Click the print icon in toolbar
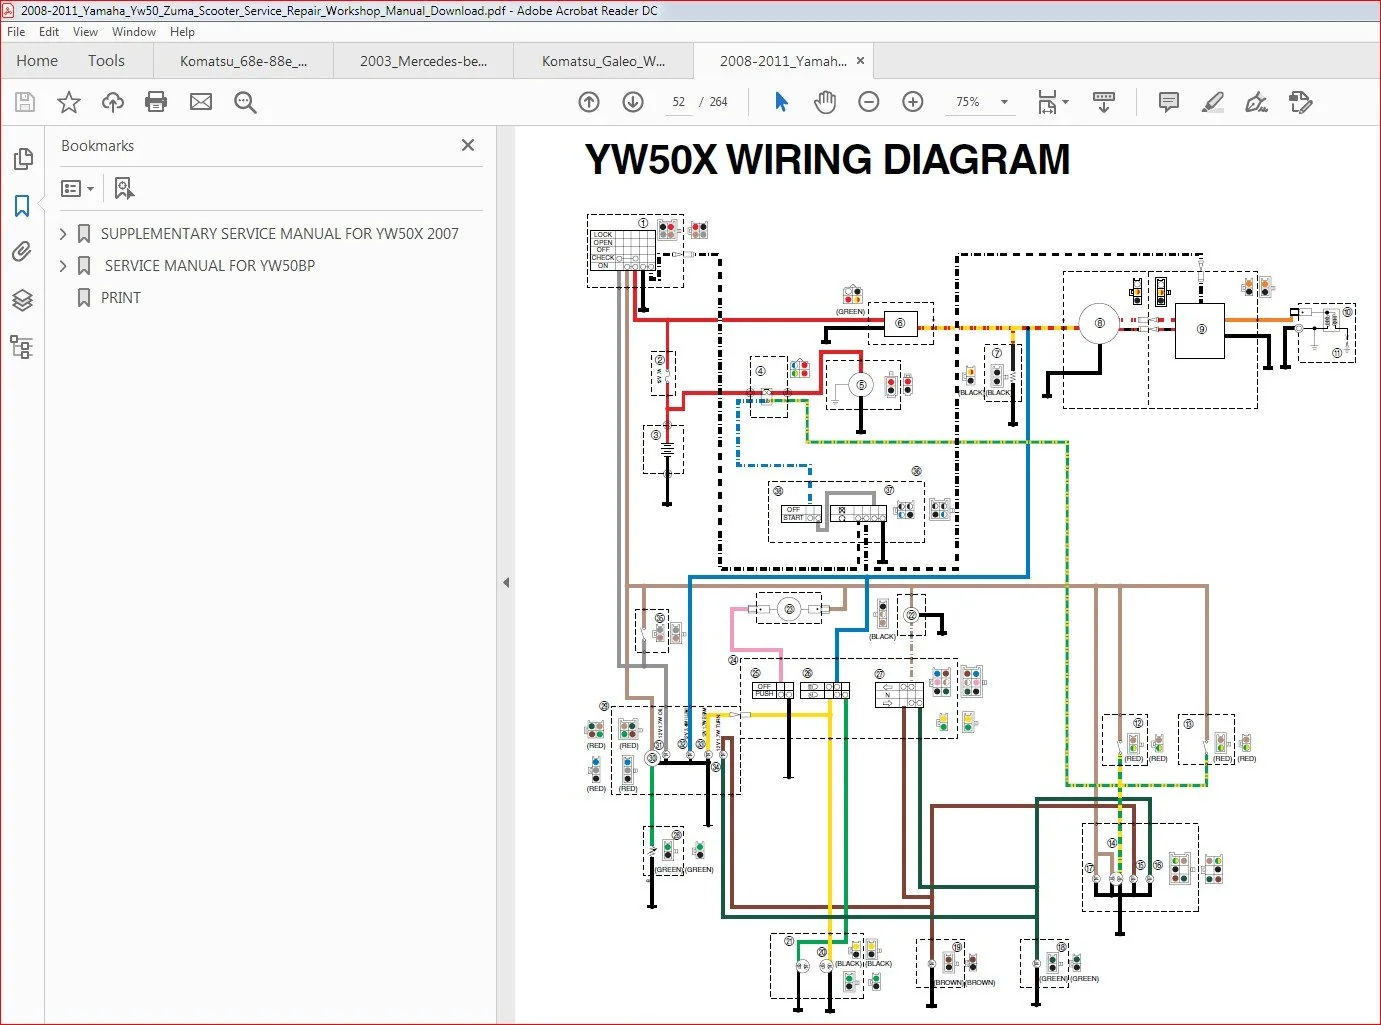 click(x=156, y=102)
